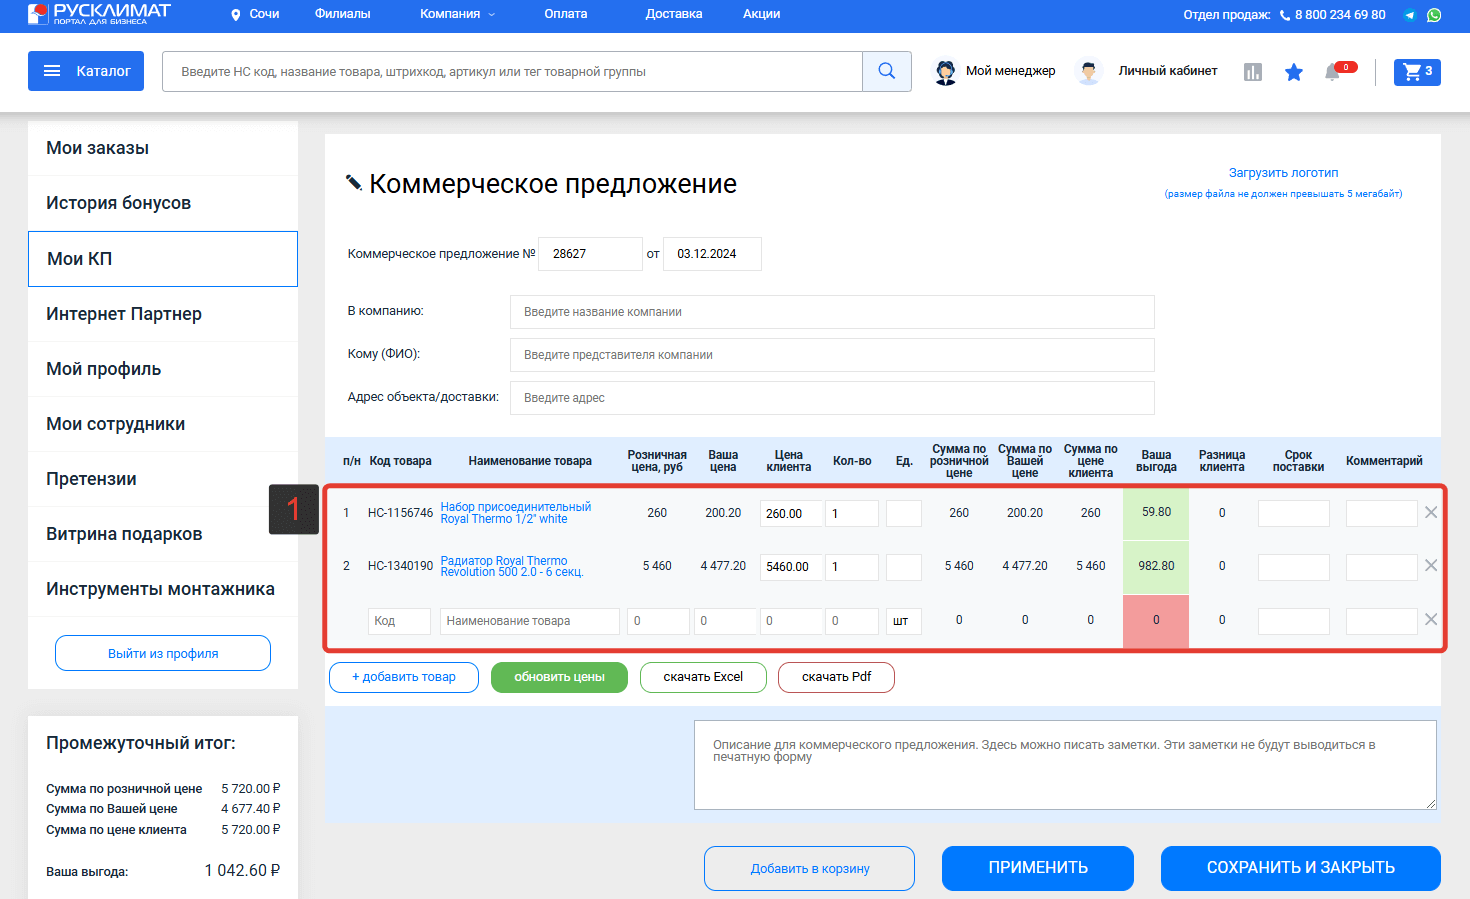
Task: Open Набор присоединительный Royal Thermo link
Action: point(516,513)
